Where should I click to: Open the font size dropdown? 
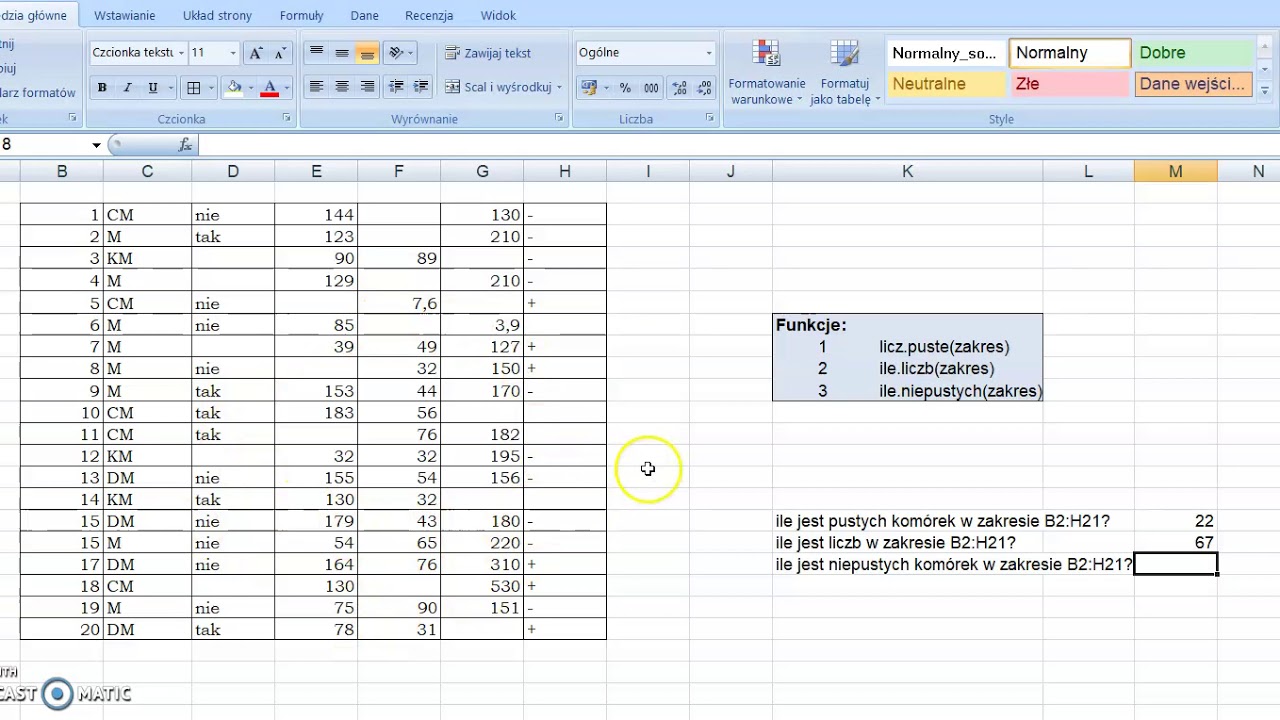point(233,53)
